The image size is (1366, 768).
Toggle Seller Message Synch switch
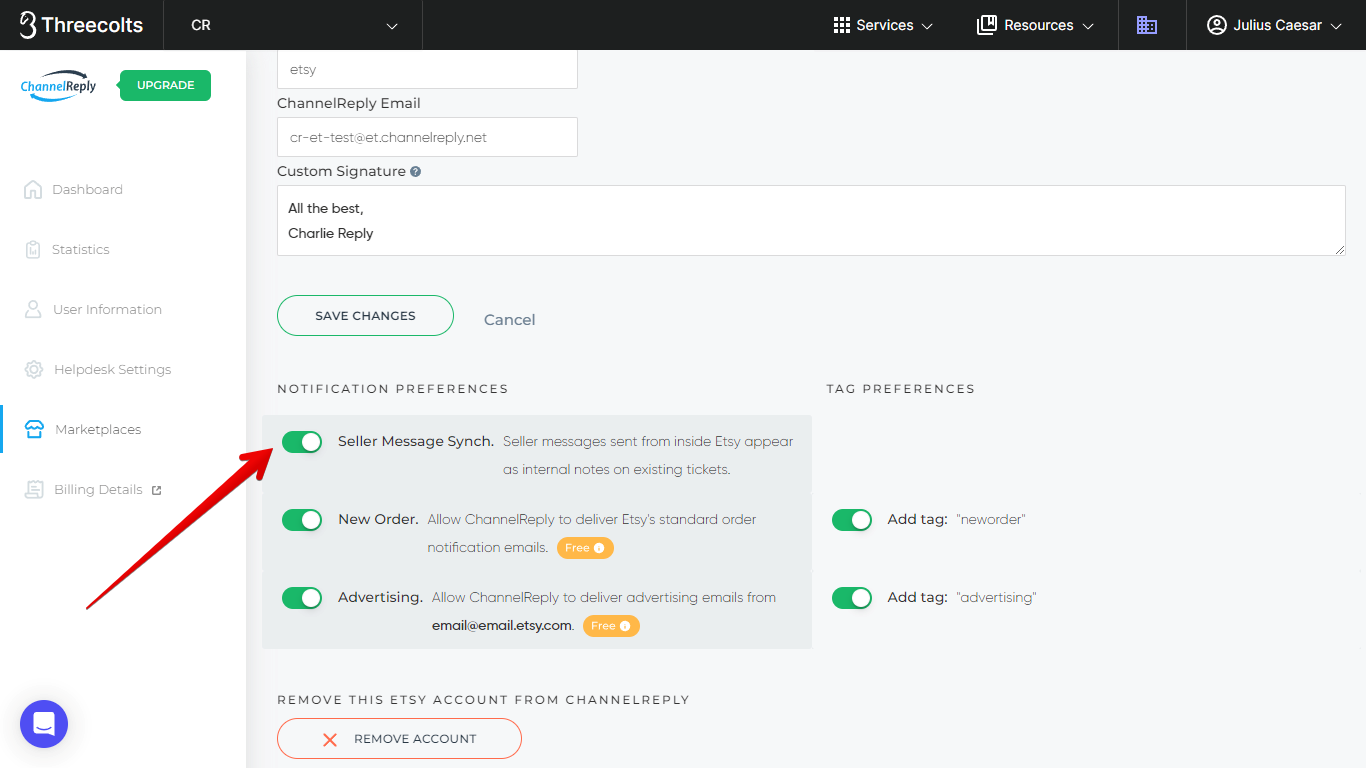click(x=302, y=442)
